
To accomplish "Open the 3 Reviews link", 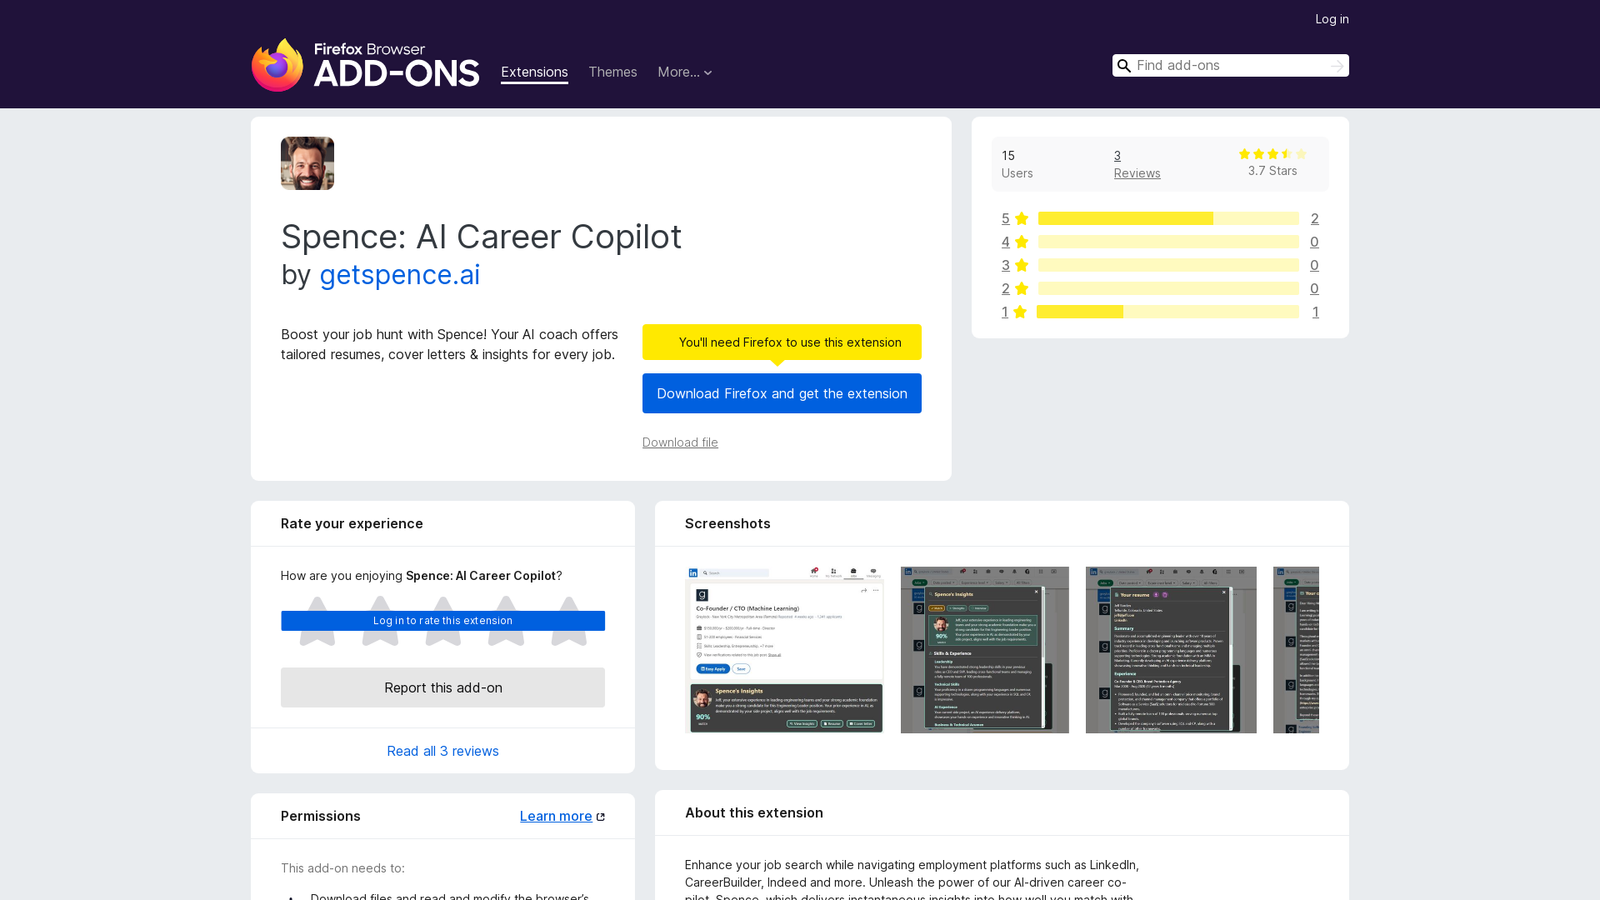I will point(1137,164).
